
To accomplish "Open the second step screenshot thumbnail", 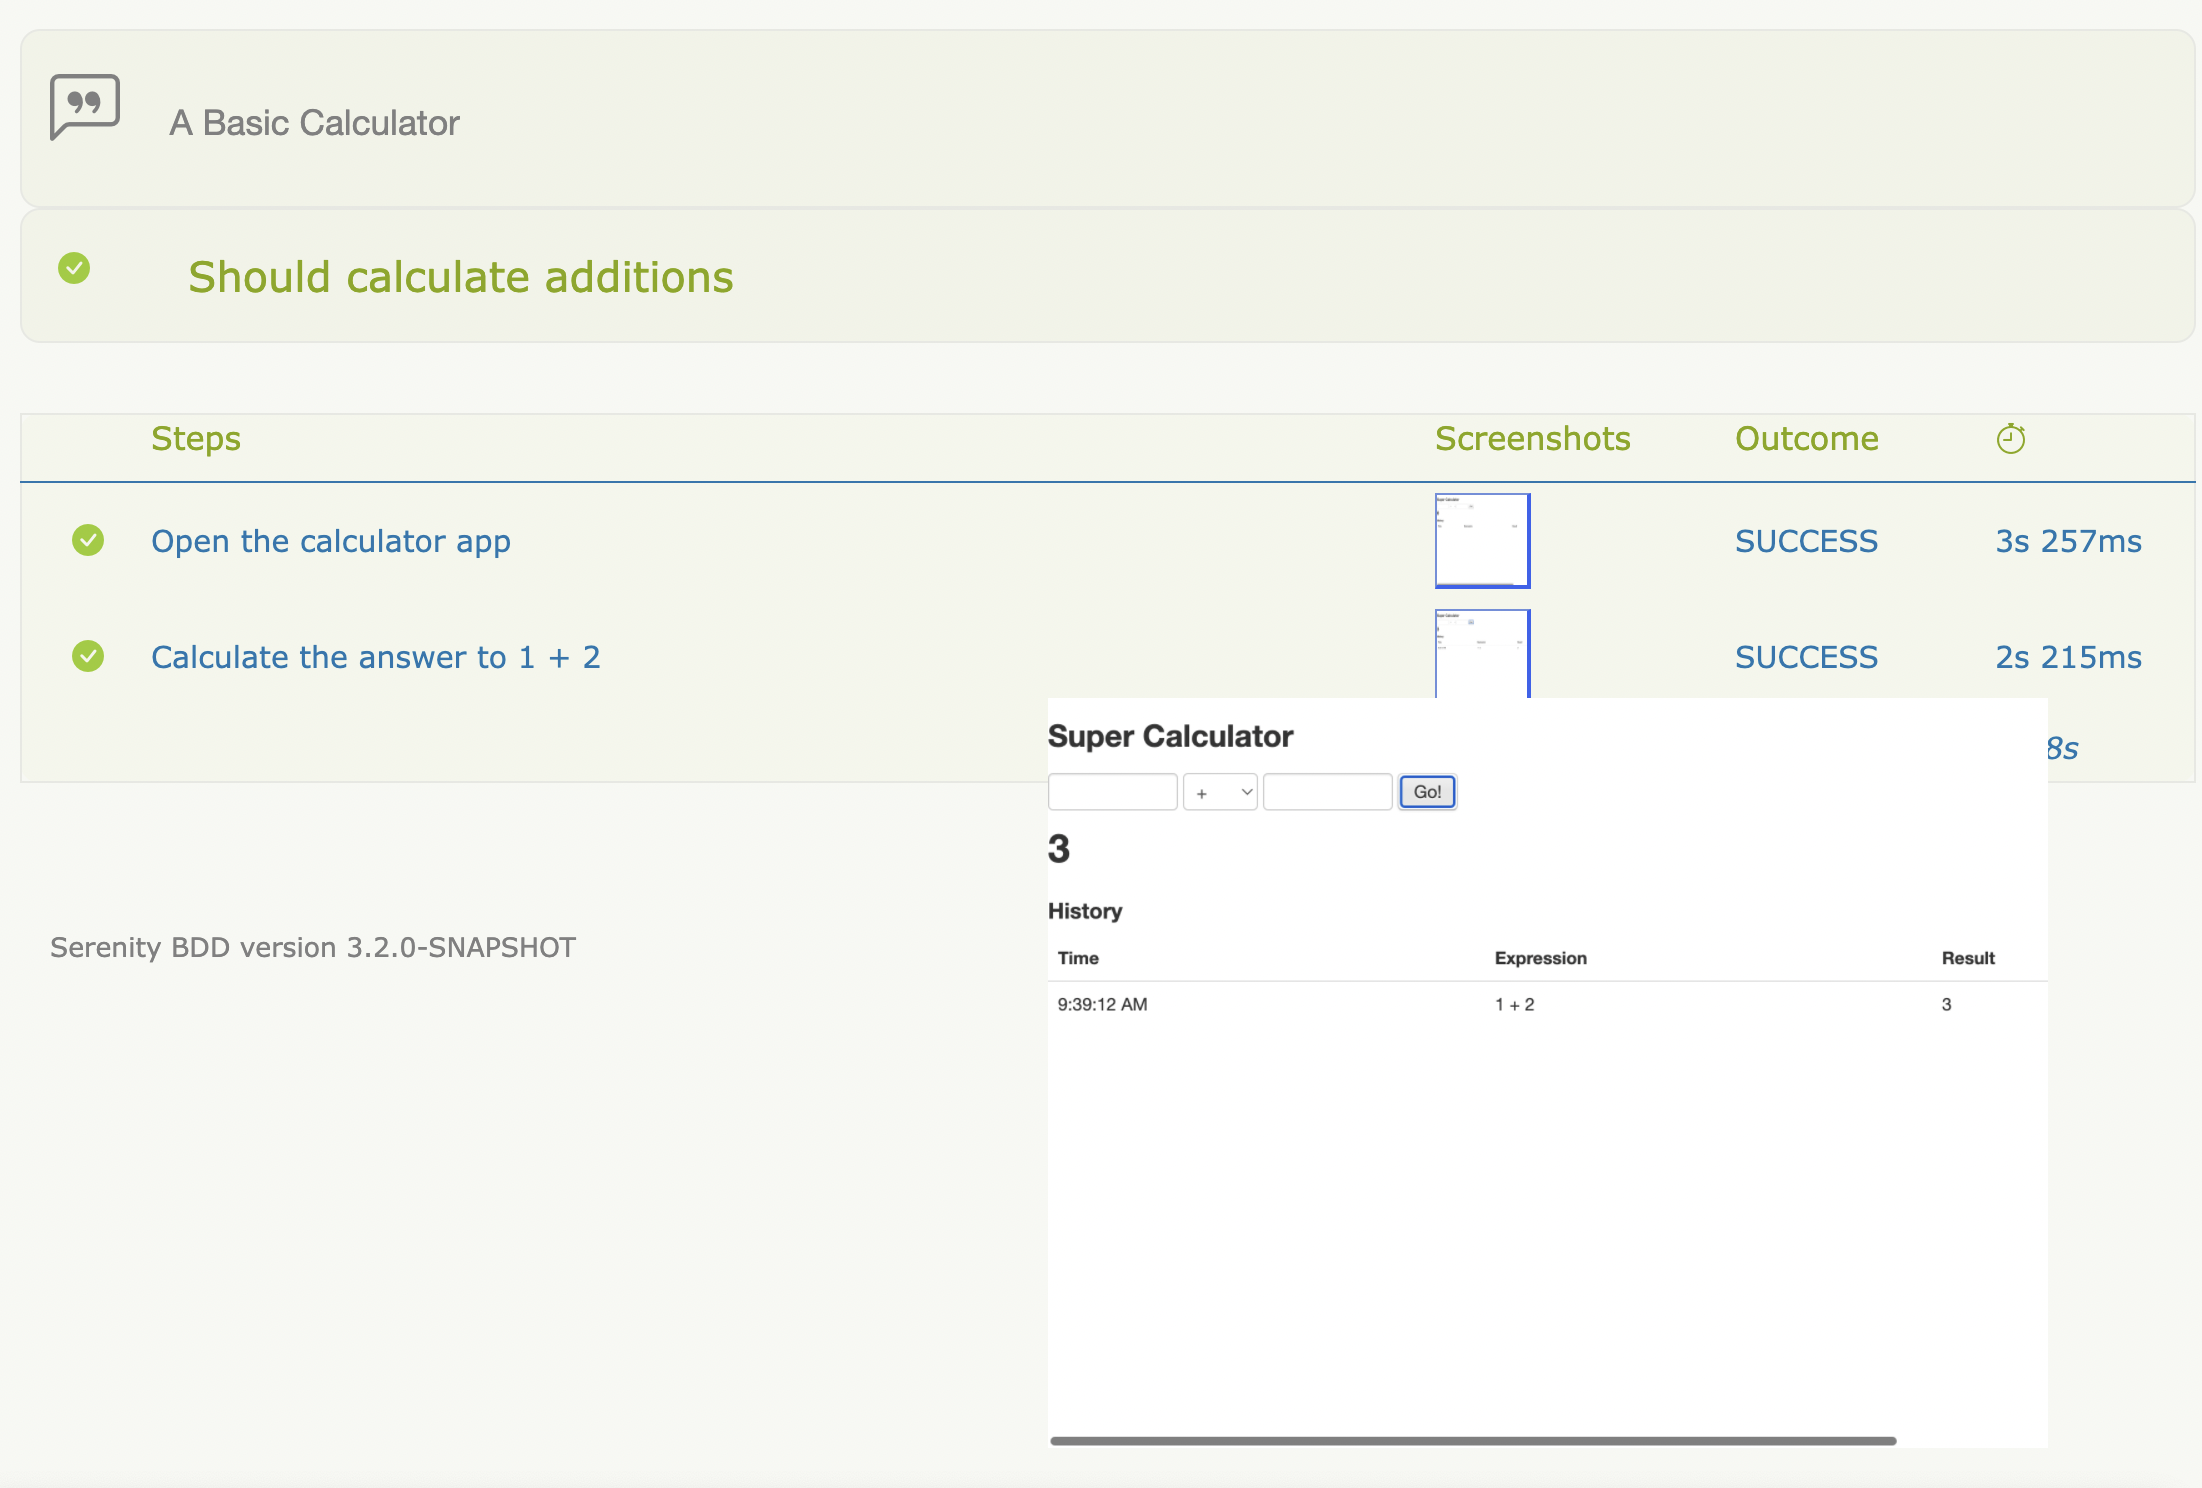I will coord(1482,652).
